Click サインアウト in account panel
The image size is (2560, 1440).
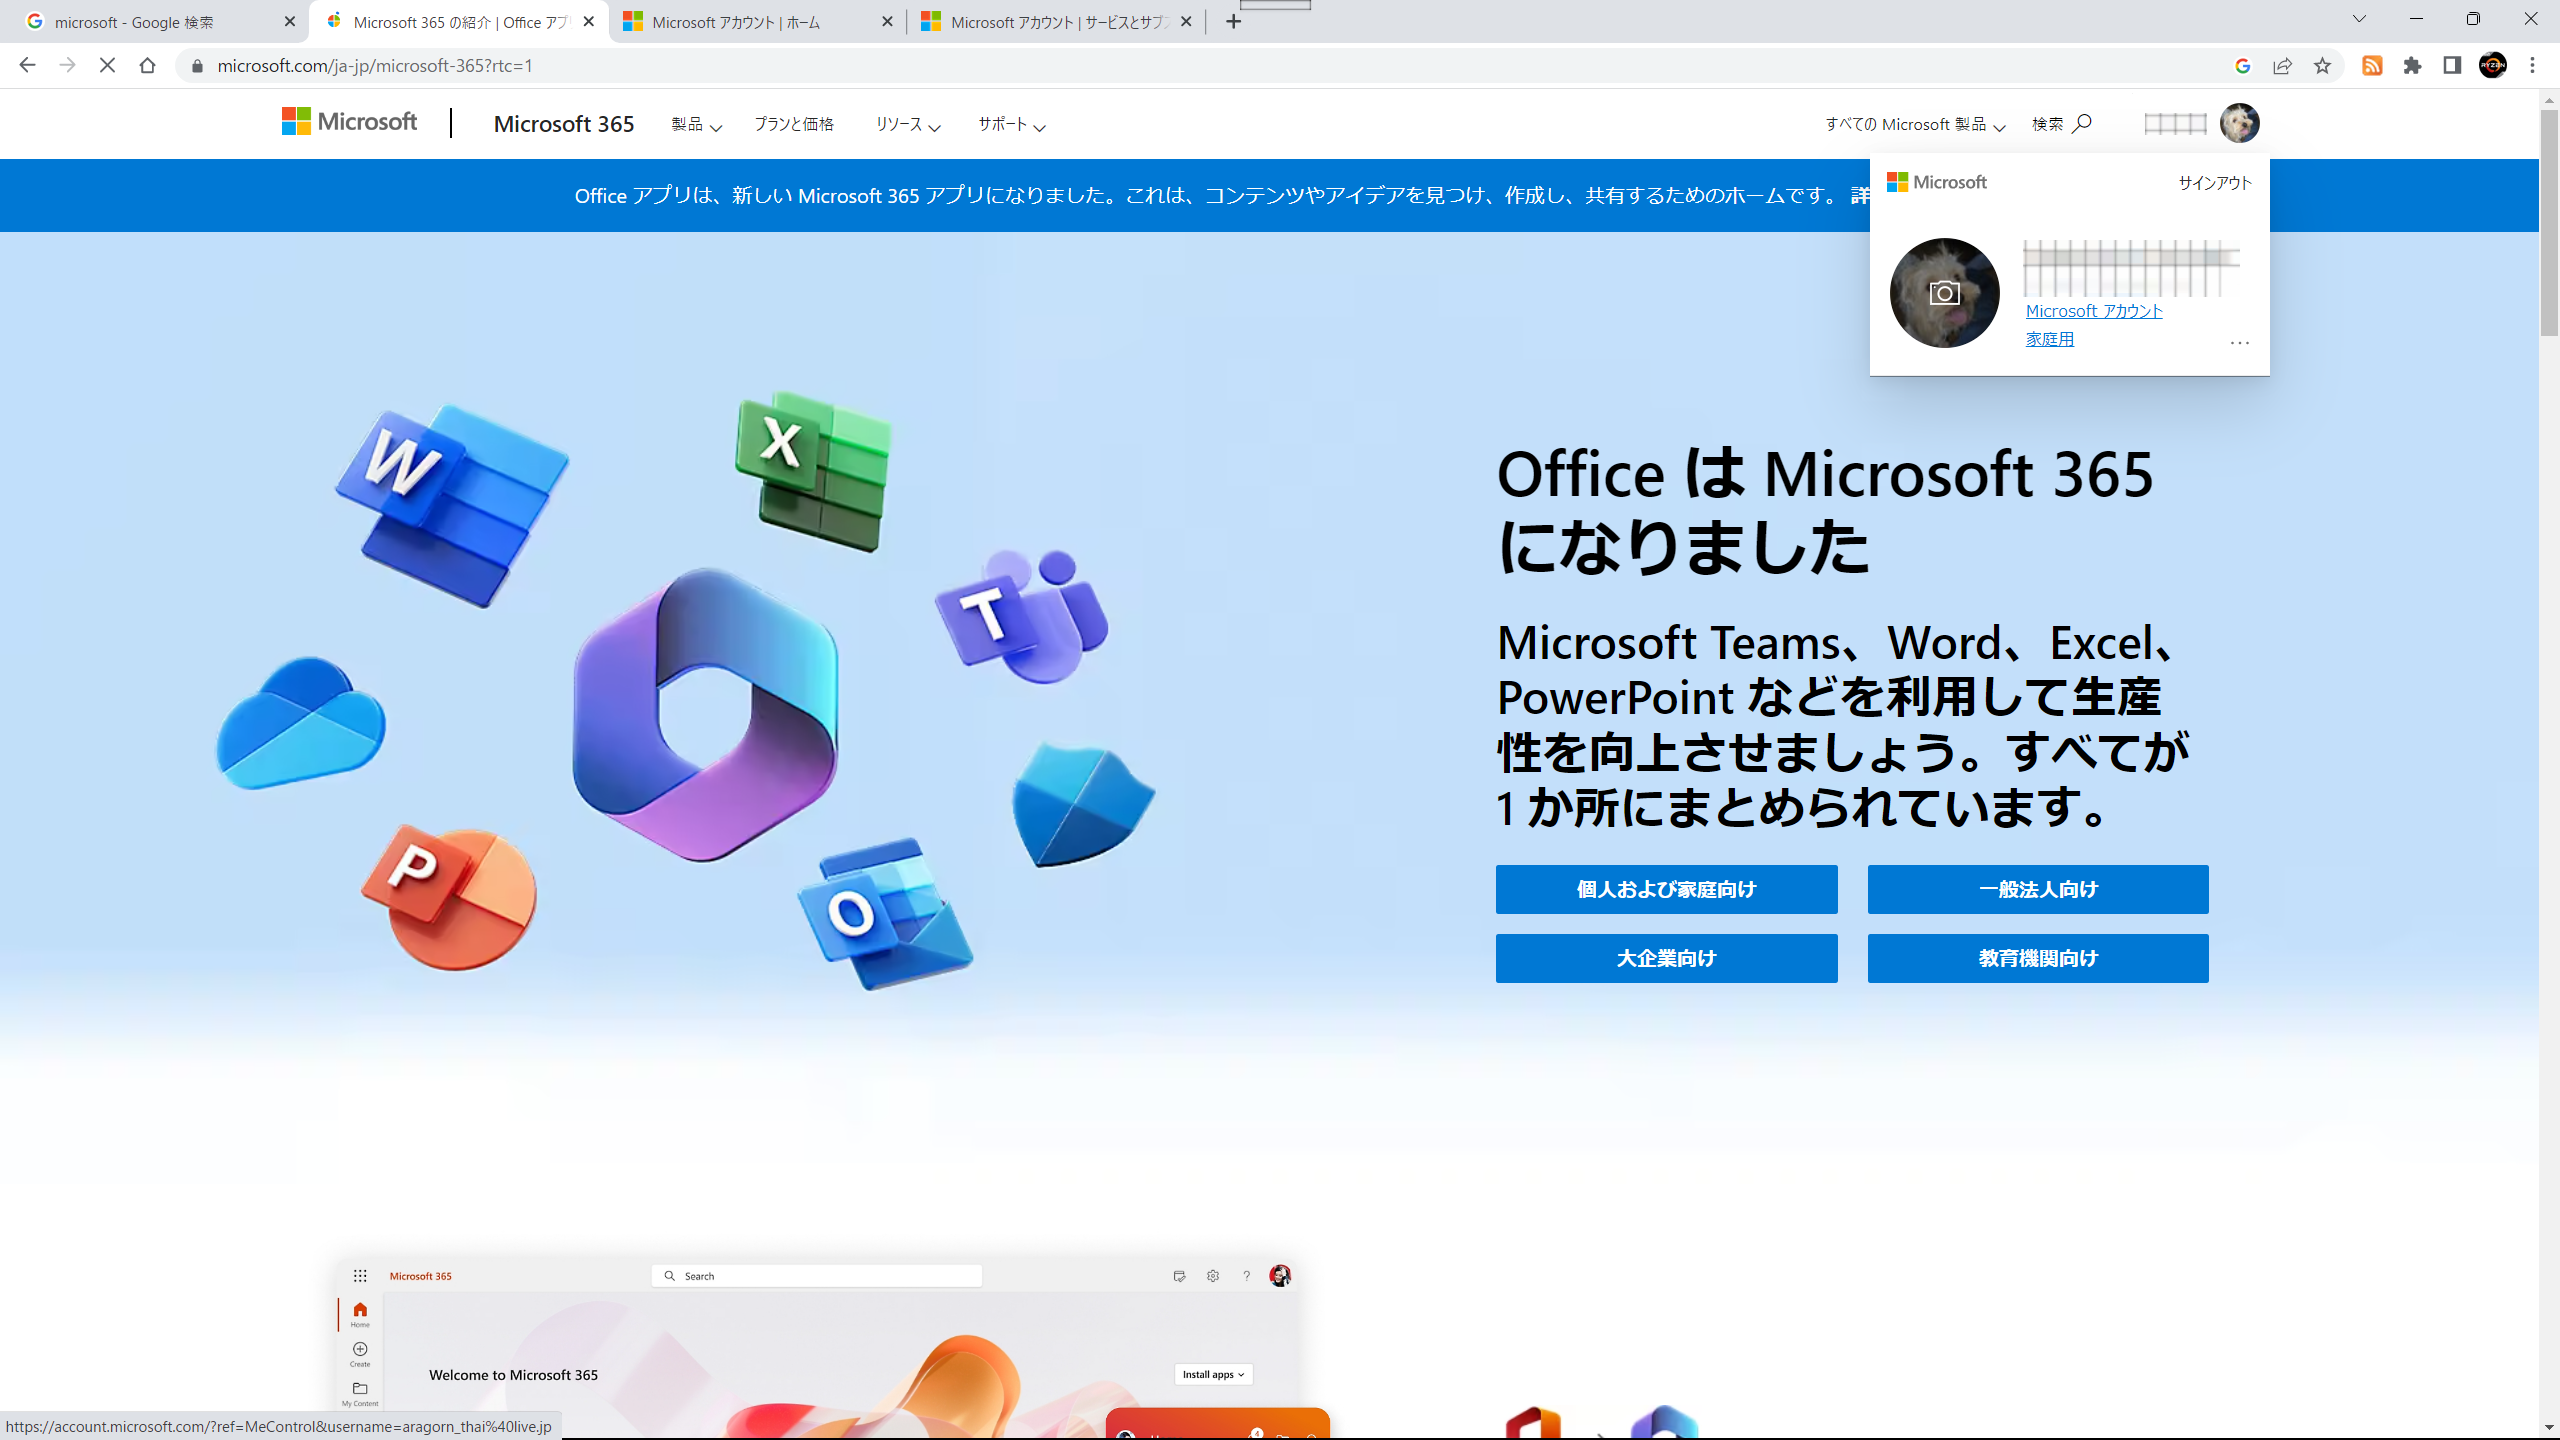click(x=2215, y=183)
